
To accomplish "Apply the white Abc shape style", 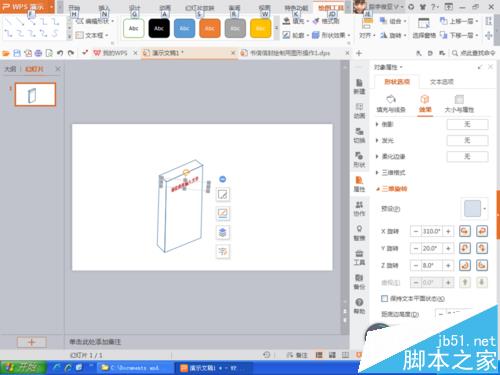I will pos(134,28).
